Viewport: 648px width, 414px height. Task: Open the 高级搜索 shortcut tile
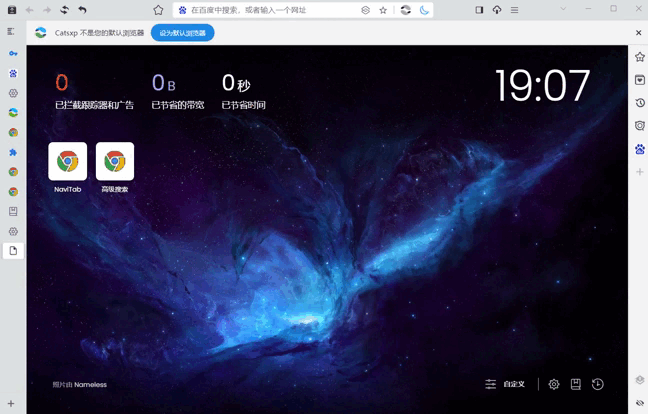click(x=115, y=162)
